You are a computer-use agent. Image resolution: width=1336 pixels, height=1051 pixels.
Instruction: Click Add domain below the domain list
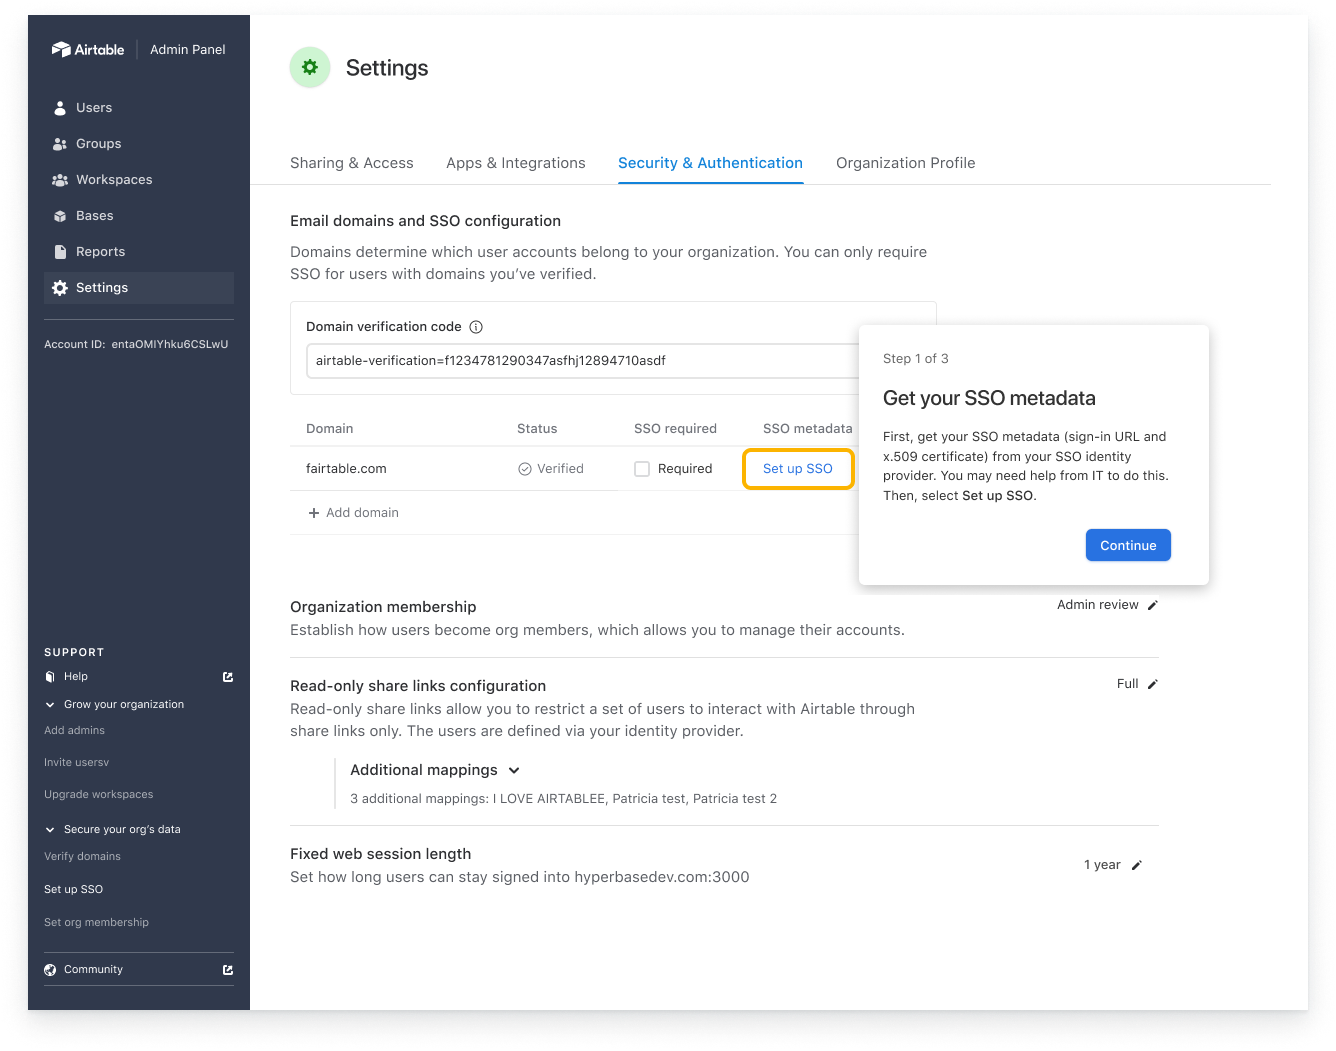point(353,512)
